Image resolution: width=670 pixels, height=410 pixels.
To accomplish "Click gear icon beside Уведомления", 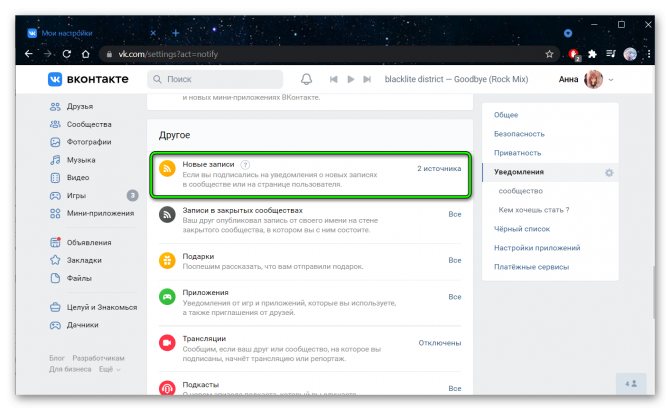I will 609,173.
